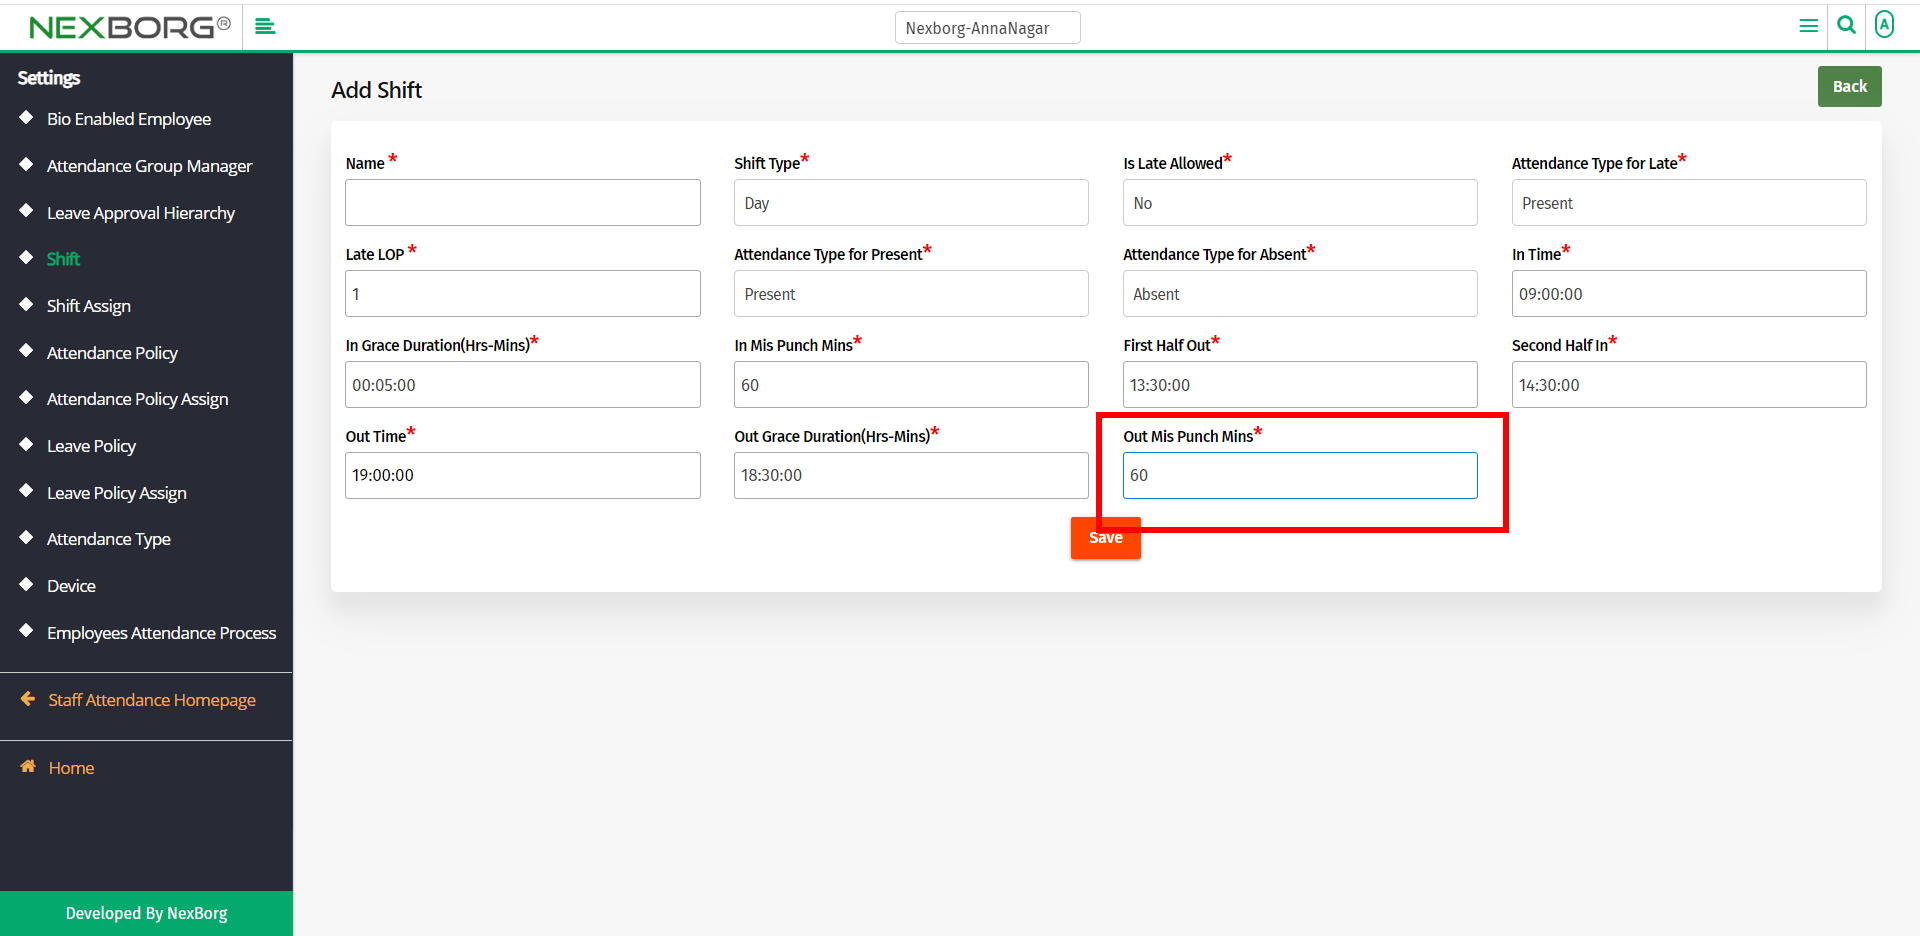Open Attendance Type for Present dropdown
Screen dimensions: 1920x936
(x=911, y=294)
